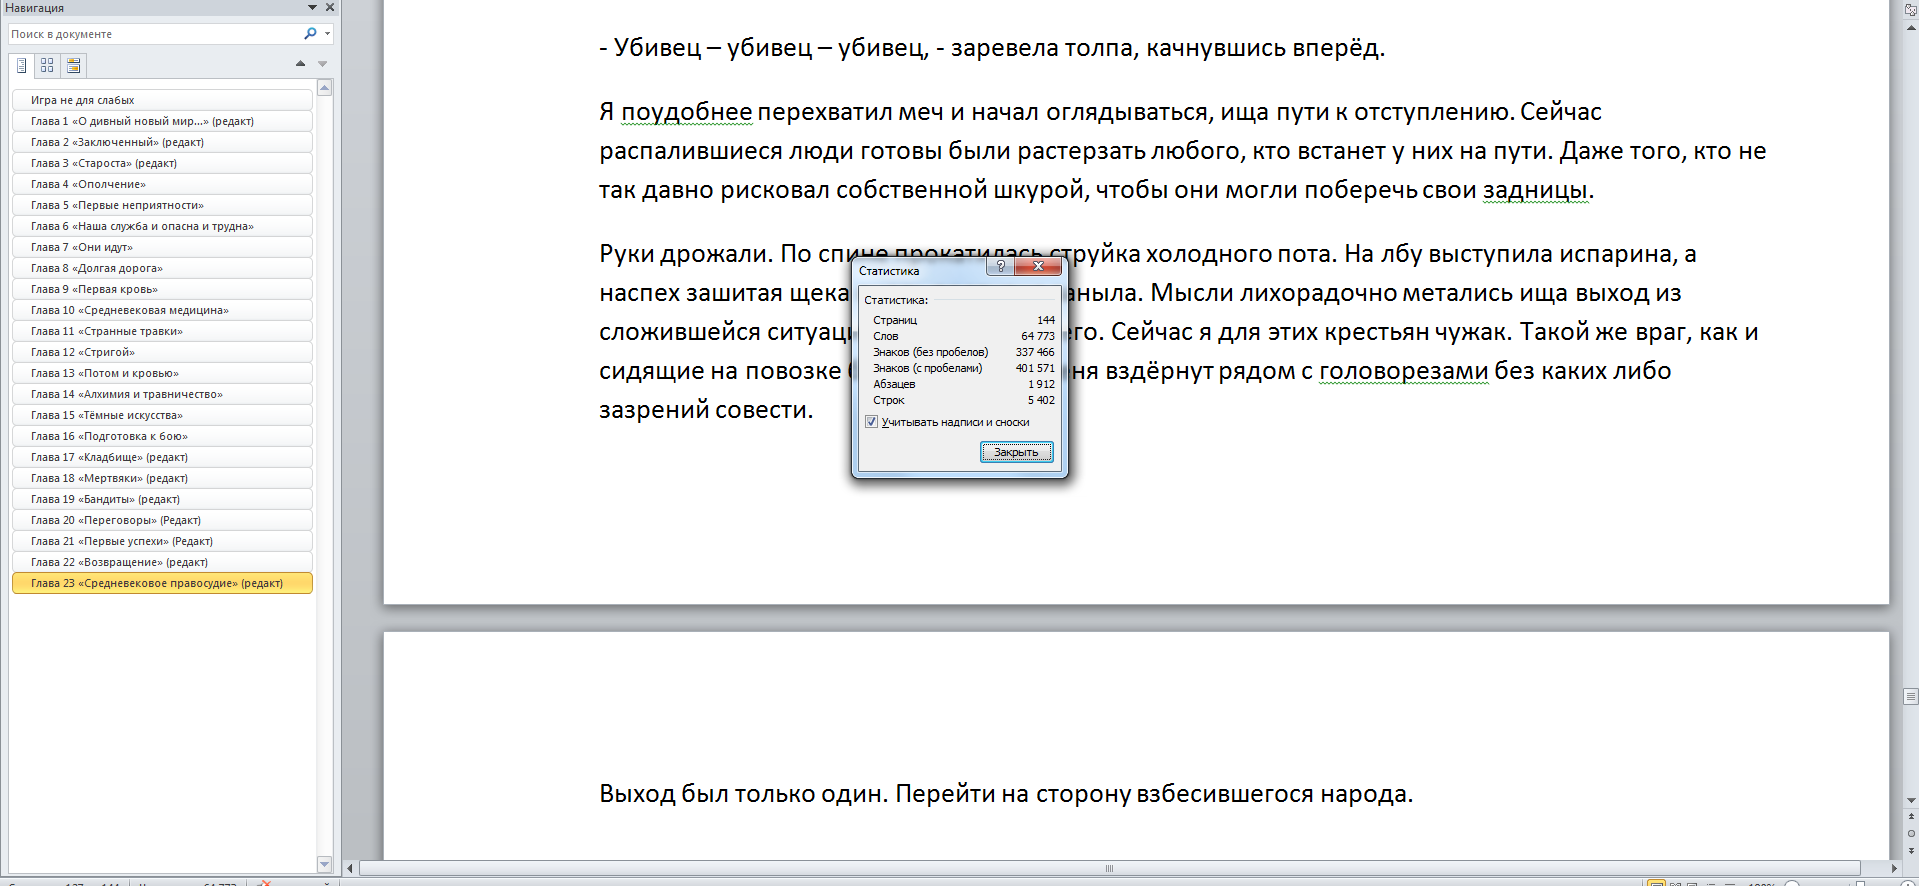Click the magnifier search icon in Navigation pane
The width and height of the screenshot is (1919, 886).
309,34
